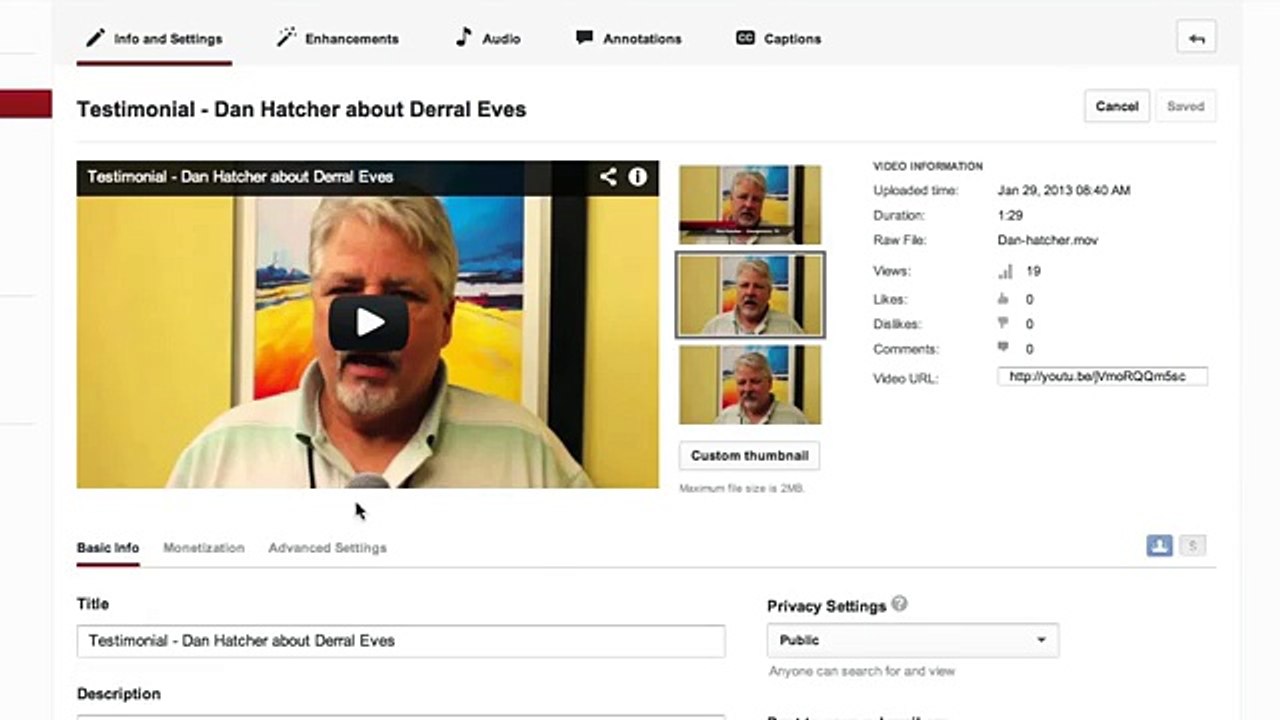Click the video title in the player overlay
The height and width of the screenshot is (720, 1280).
(240, 177)
